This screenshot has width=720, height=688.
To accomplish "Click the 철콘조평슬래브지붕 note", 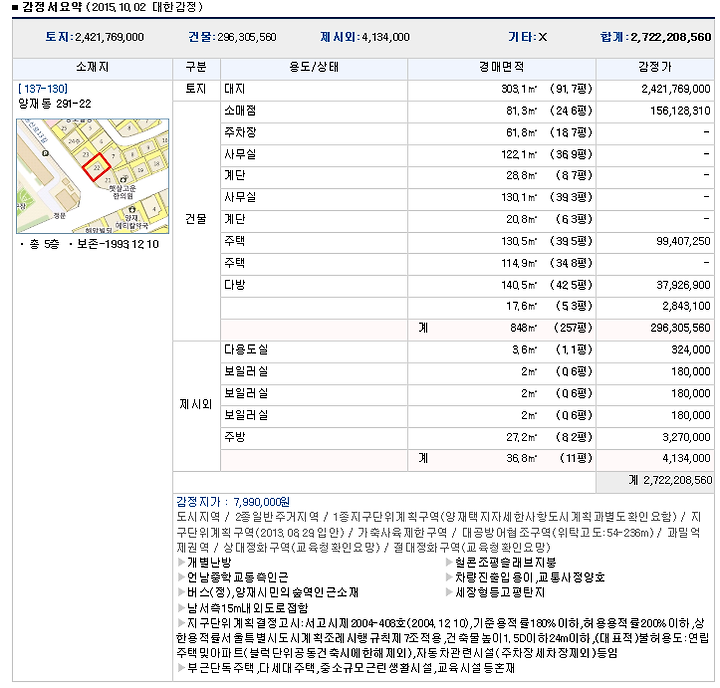I will click(506, 563).
